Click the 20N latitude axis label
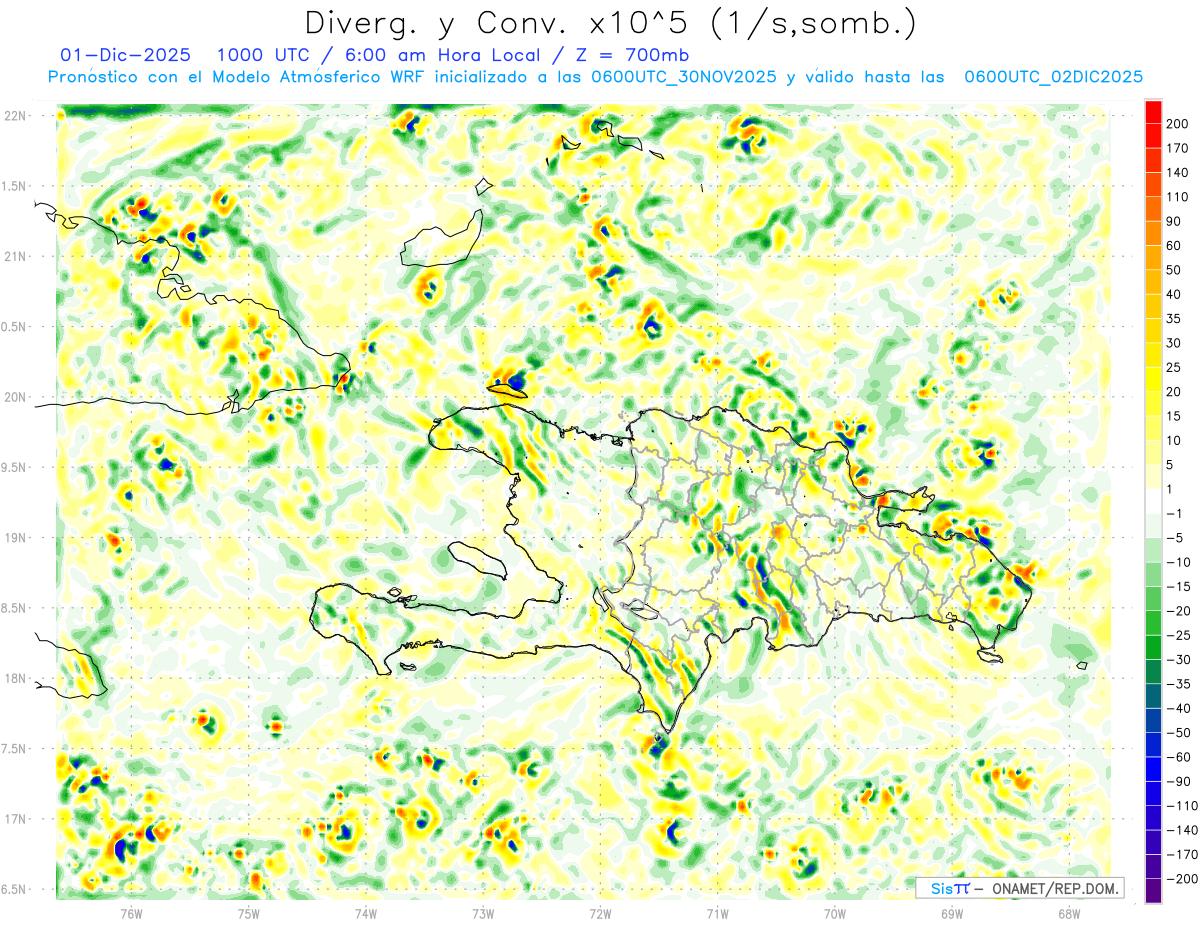 point(14,397)
